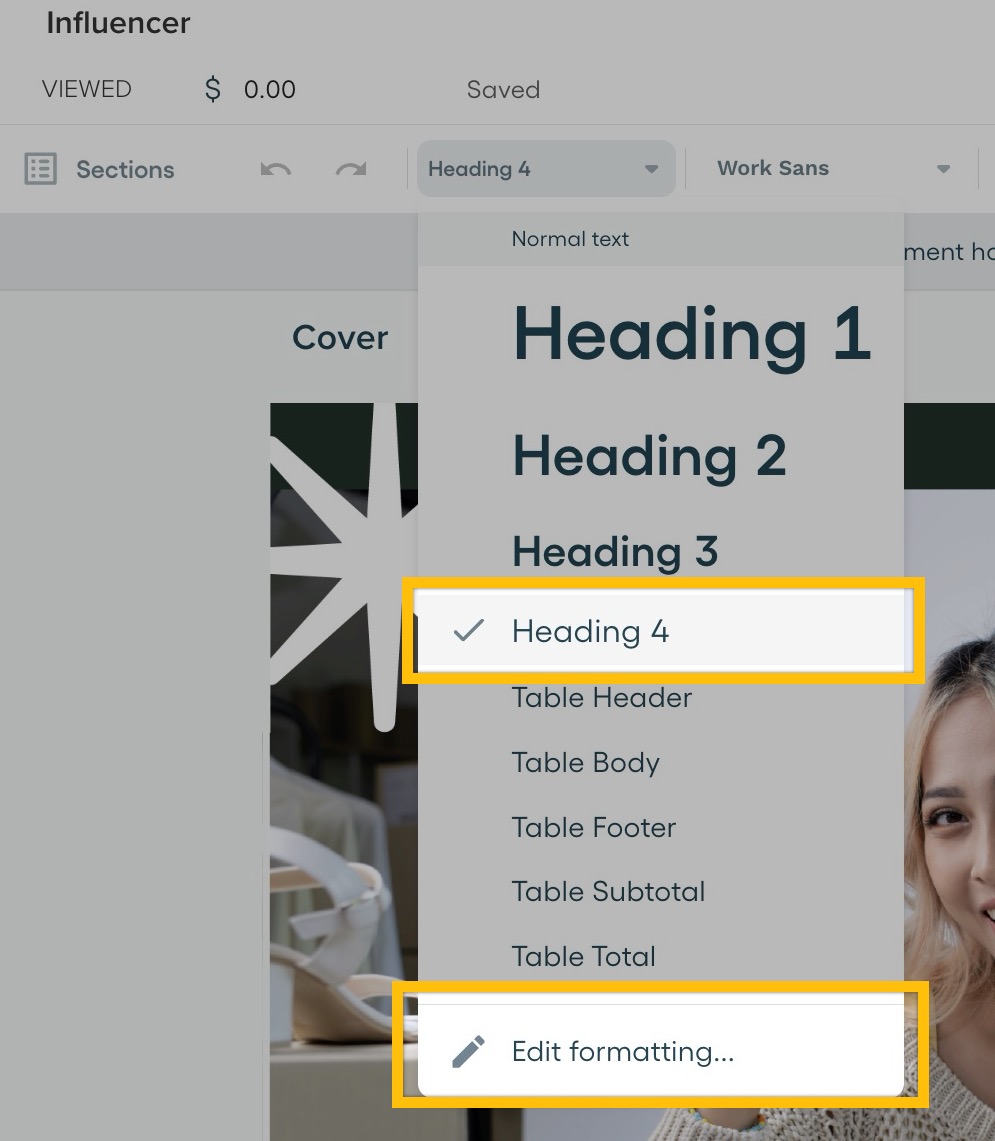Select Table Total style
The height and width of the screenshot is (1141, 995).
(x=661, y=956)
